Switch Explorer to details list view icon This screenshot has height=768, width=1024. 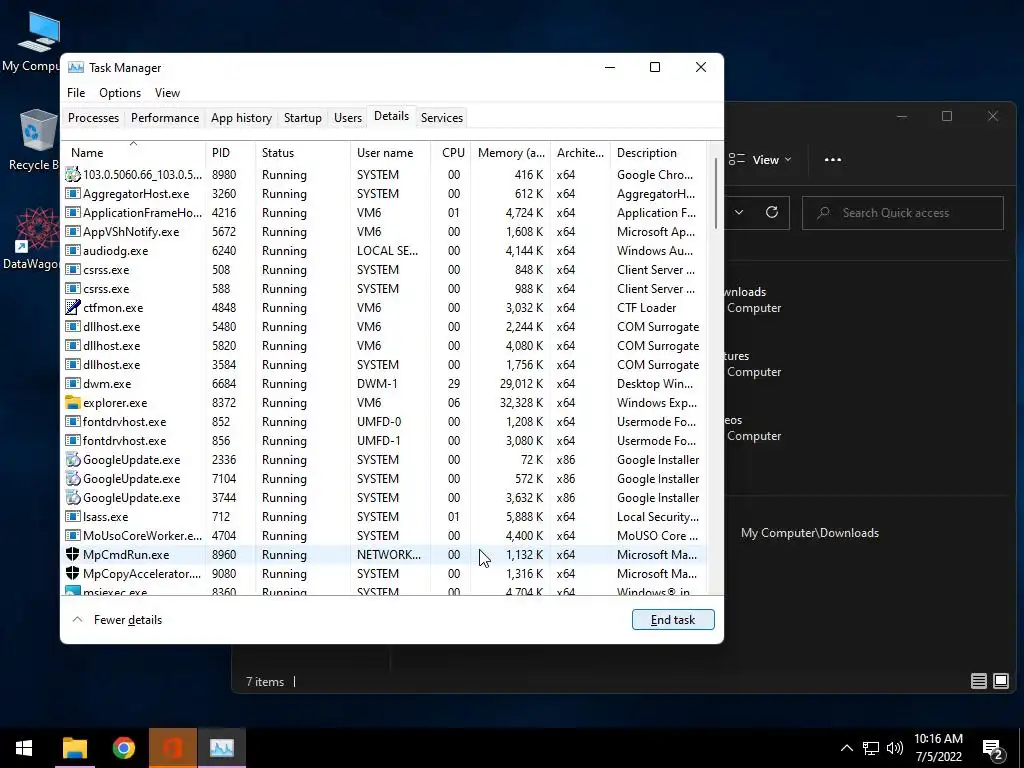click(978, 681)
